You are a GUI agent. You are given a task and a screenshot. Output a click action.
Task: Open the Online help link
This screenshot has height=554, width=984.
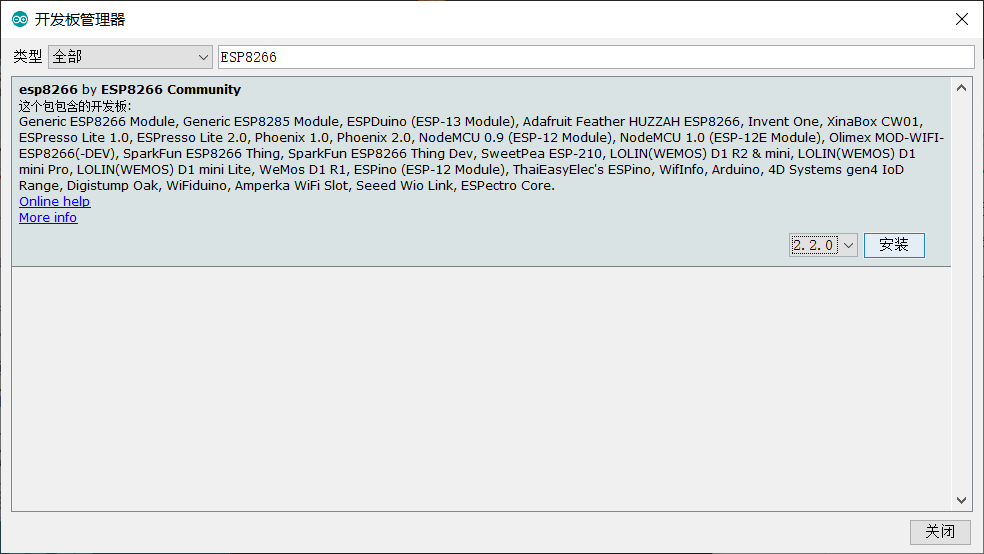click(55, 201)
